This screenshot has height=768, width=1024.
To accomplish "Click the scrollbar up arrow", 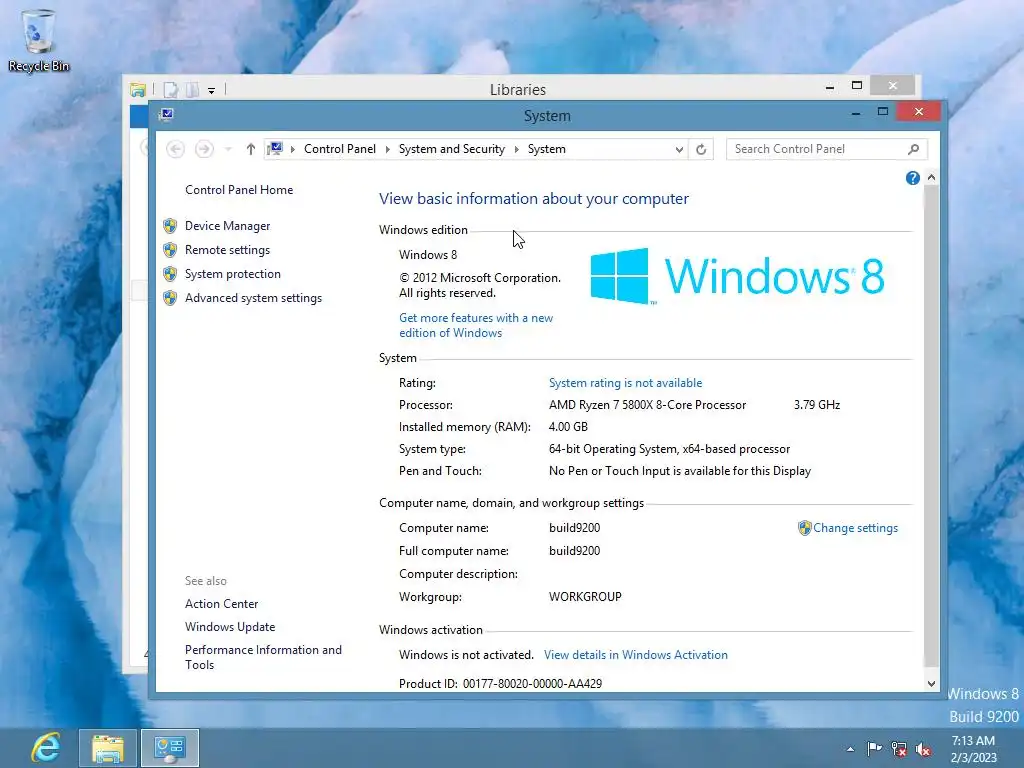I will point(931,178).
